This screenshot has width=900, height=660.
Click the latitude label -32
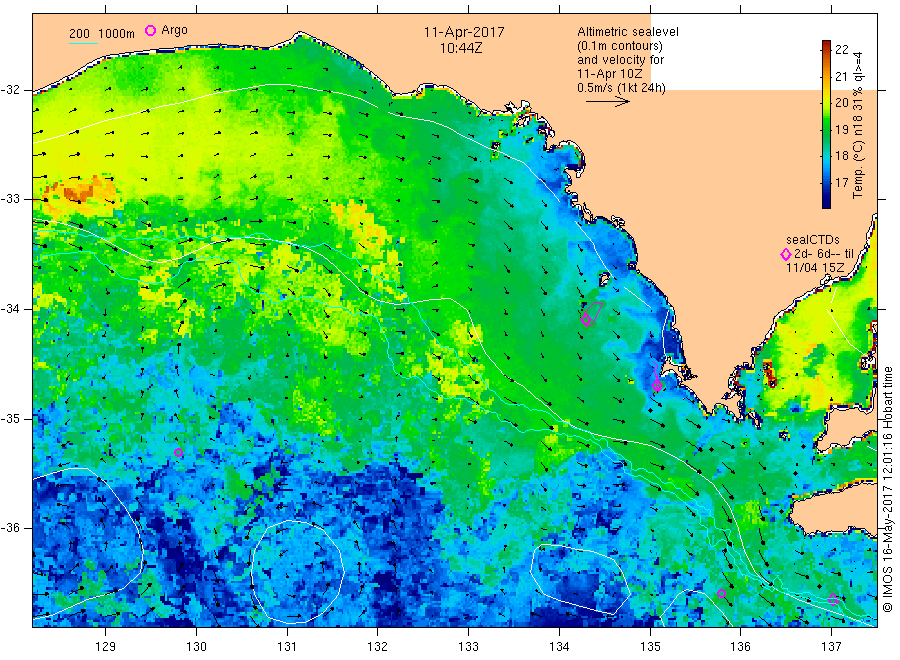click(x=11, y=90)
